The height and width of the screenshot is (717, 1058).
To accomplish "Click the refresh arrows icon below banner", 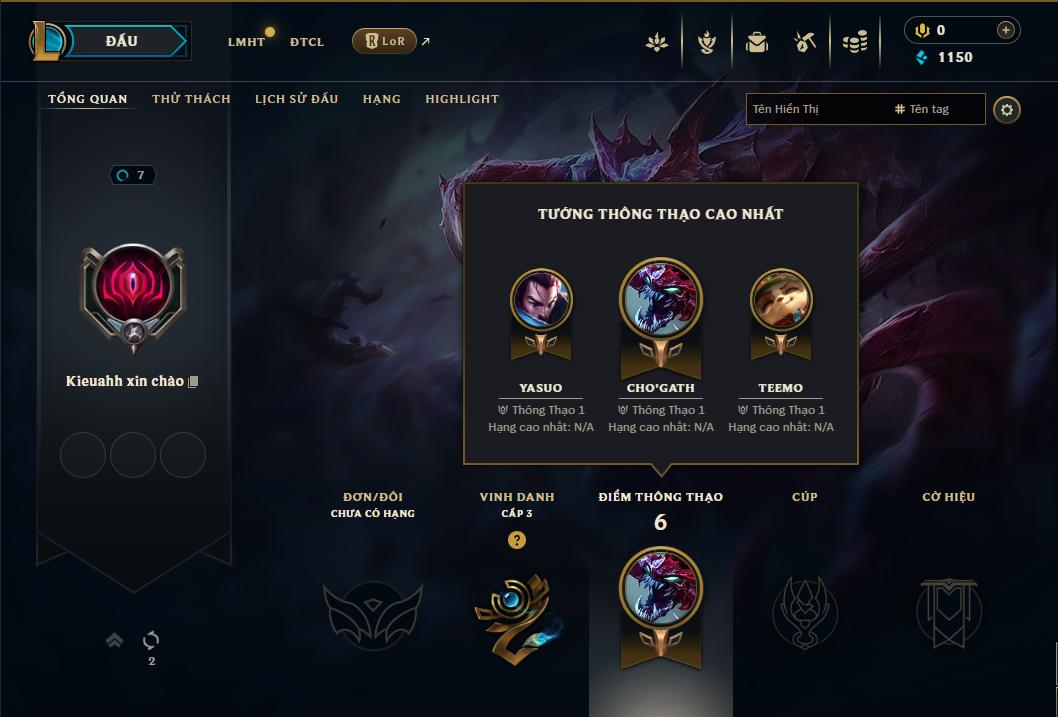I will [151, 640].
